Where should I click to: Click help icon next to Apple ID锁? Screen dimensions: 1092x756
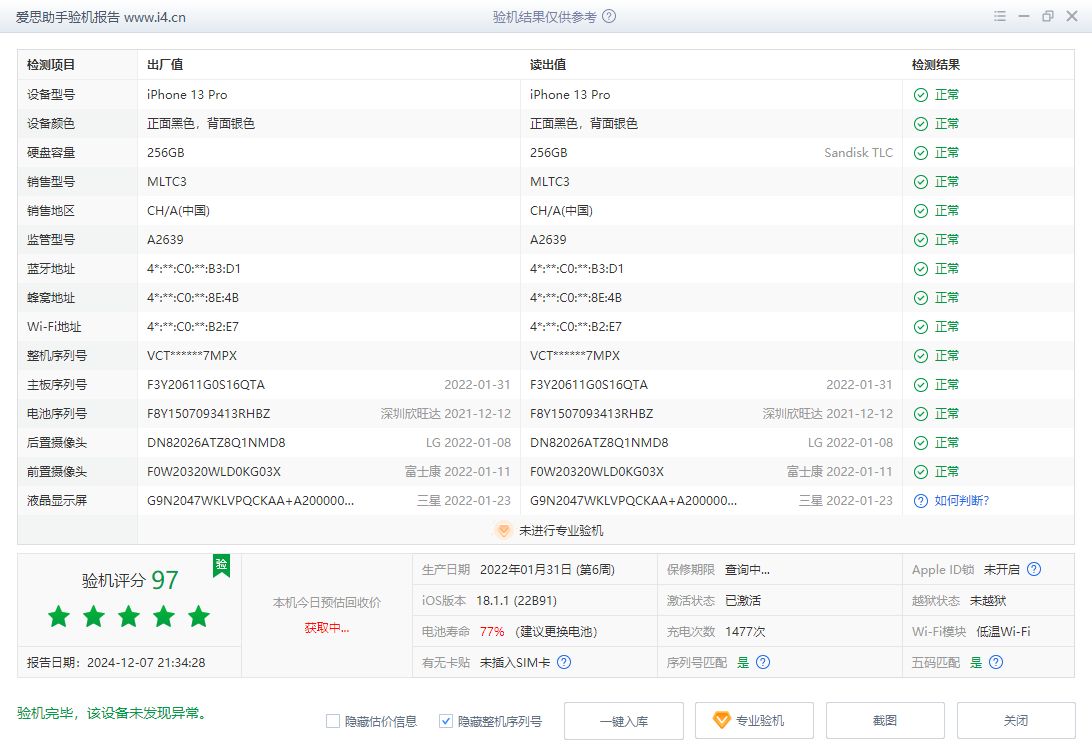(1032, 569)
